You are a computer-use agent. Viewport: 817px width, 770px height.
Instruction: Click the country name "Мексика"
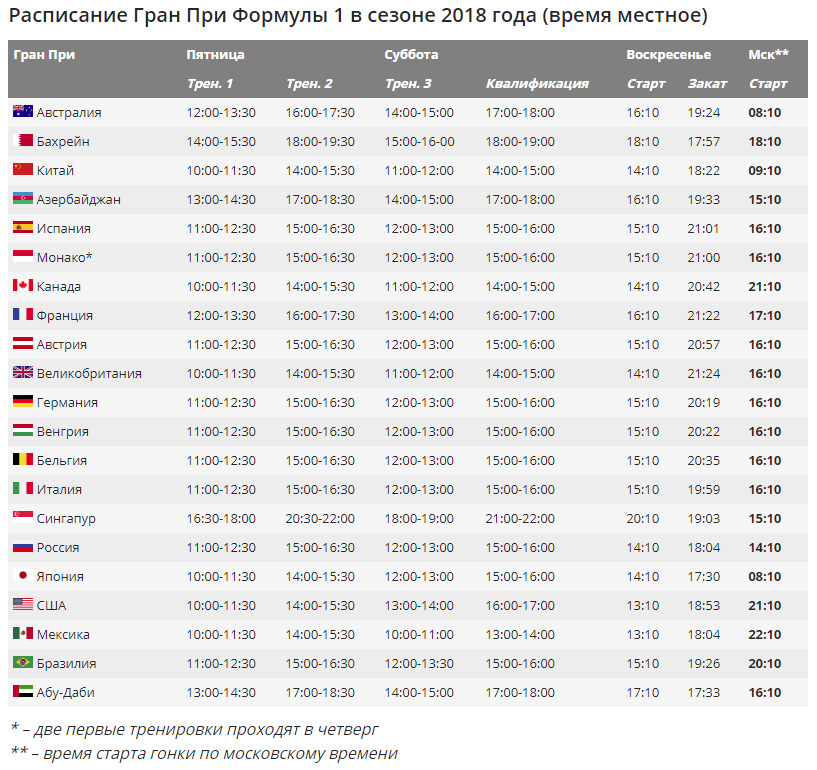[x=63, y=635]
